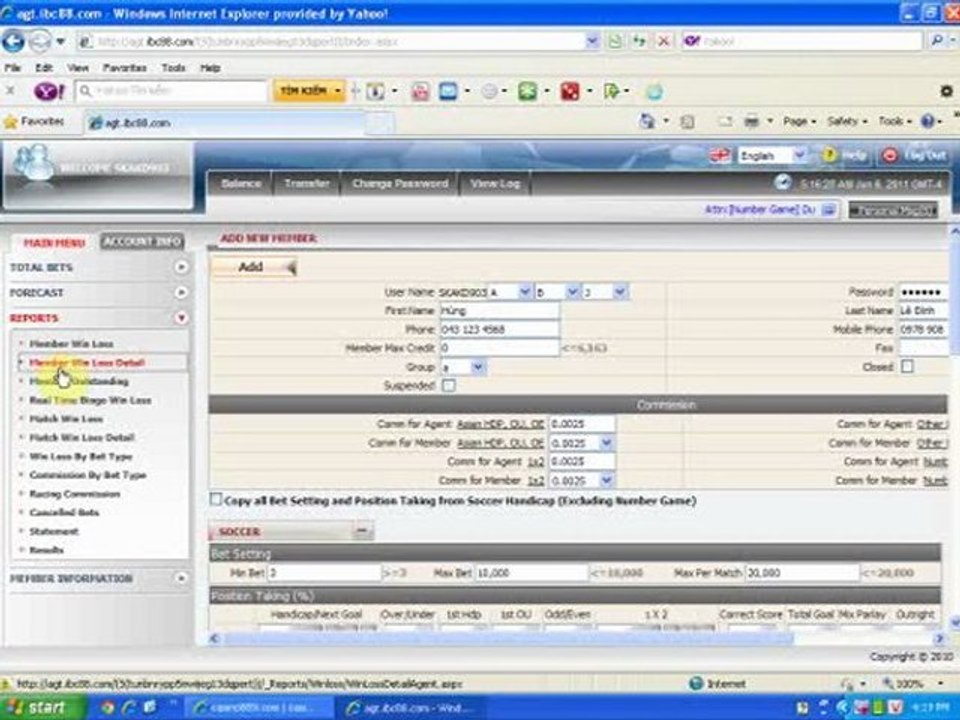Viewport: 960px width, 720px height.
Task: Open Match Win Loss report
Action: (66, 419)
